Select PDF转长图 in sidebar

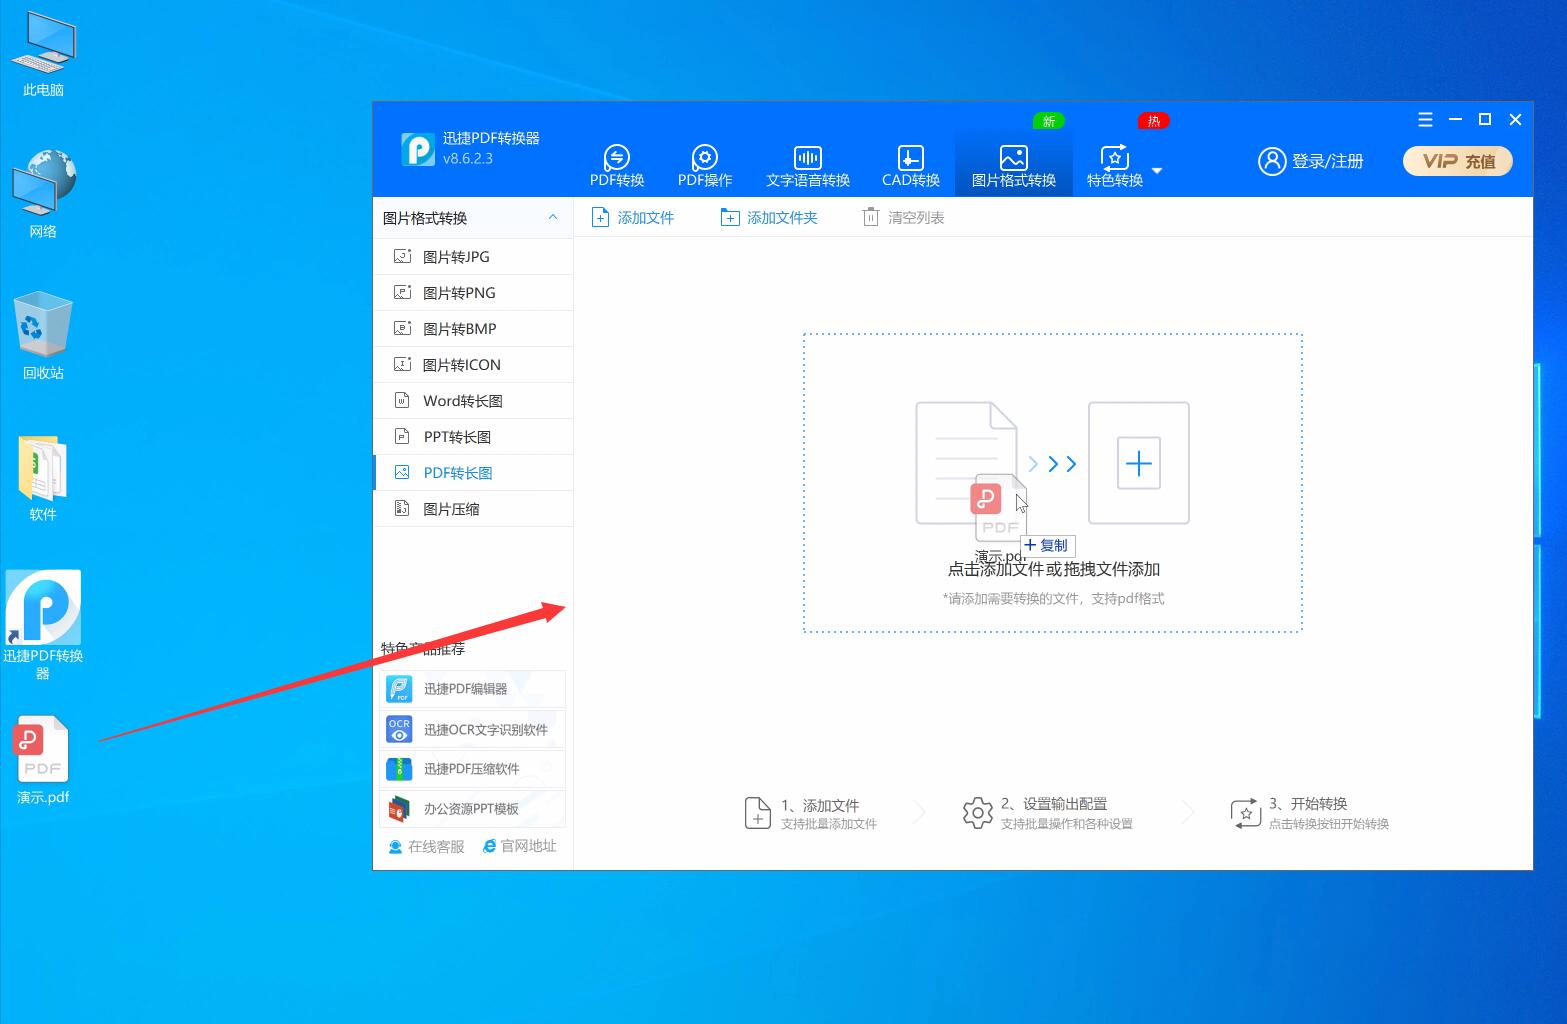click(473, 472)
